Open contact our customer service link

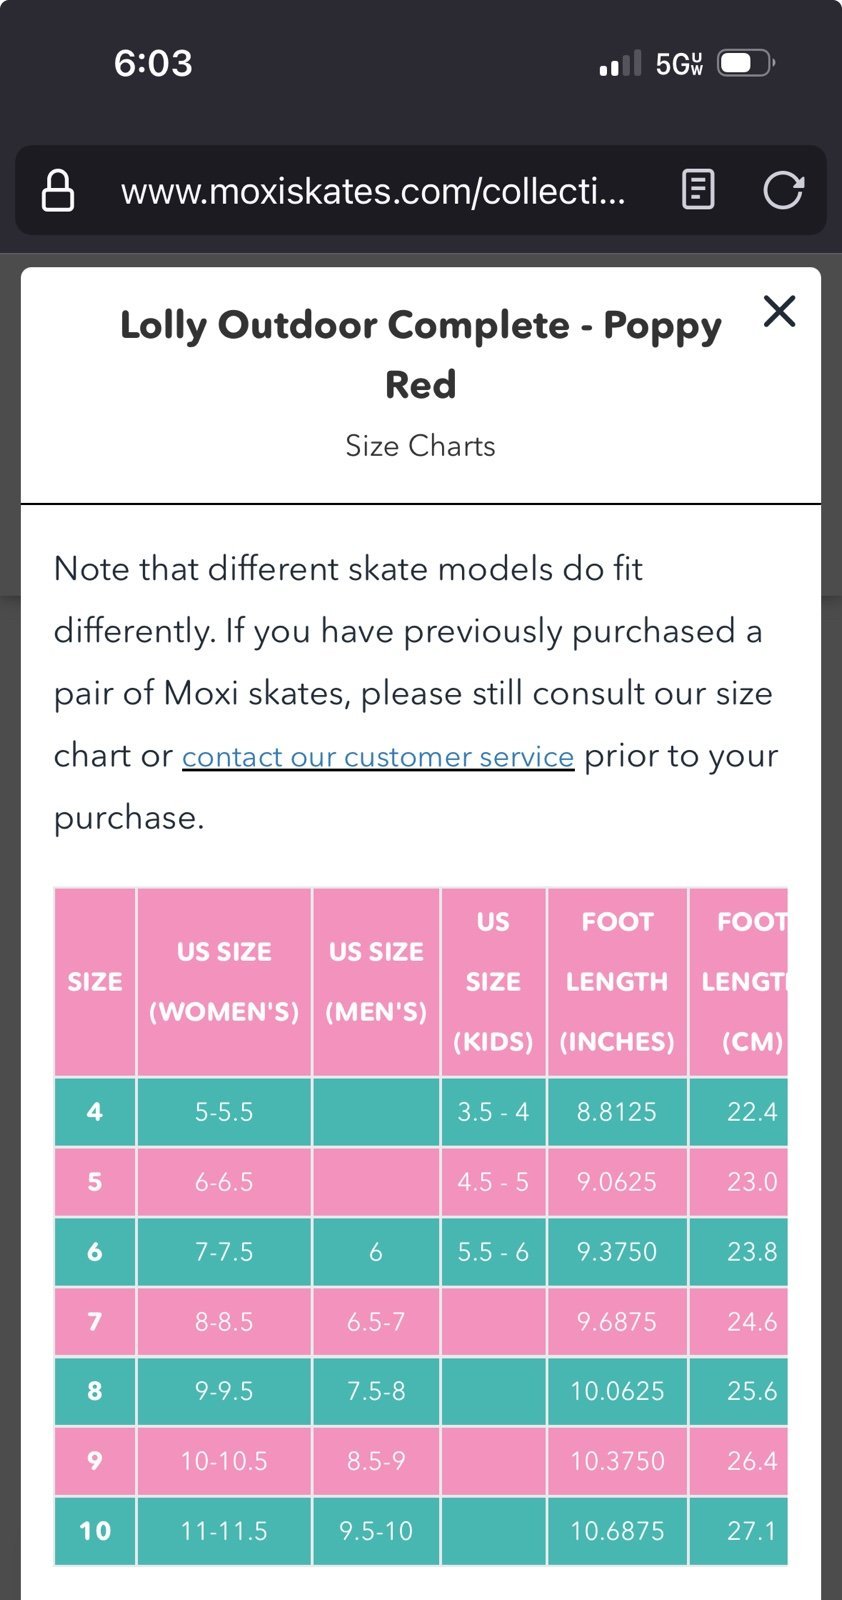click(378, 756)
